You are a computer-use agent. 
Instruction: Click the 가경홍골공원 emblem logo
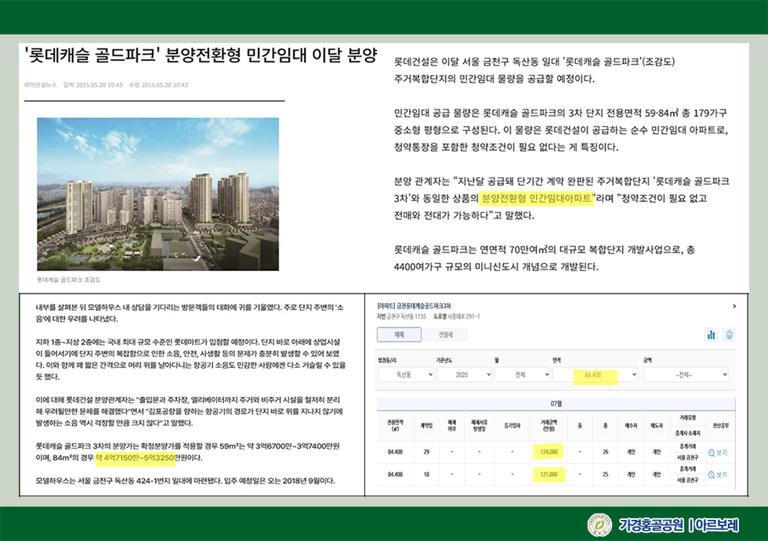click(600, 525)
